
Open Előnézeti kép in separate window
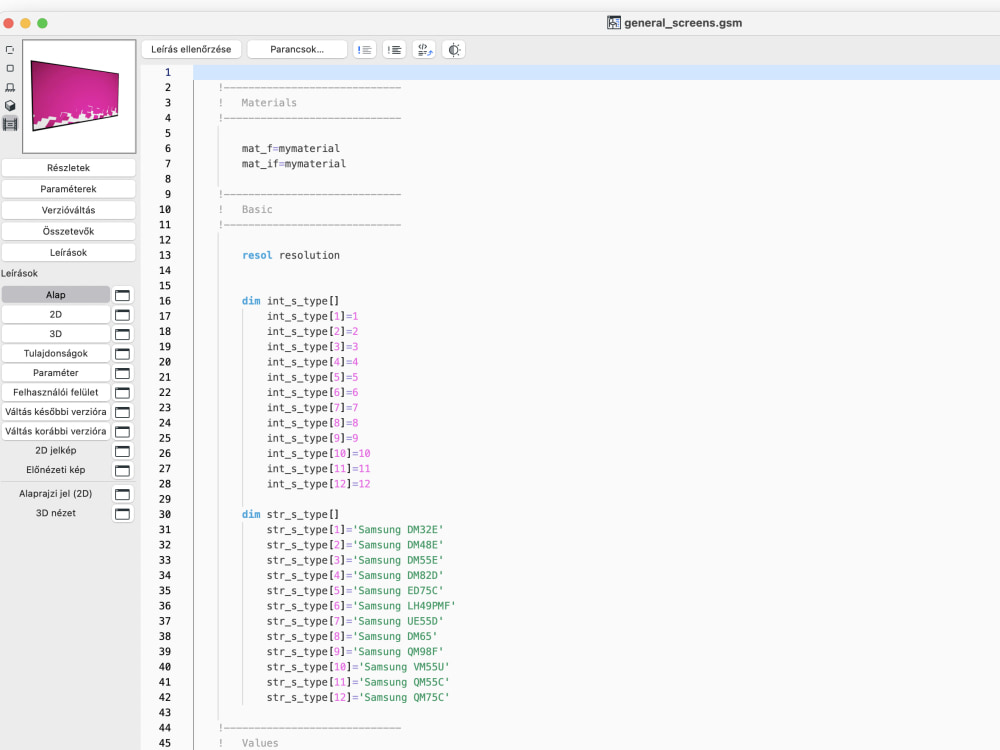(x=122, y=471)
